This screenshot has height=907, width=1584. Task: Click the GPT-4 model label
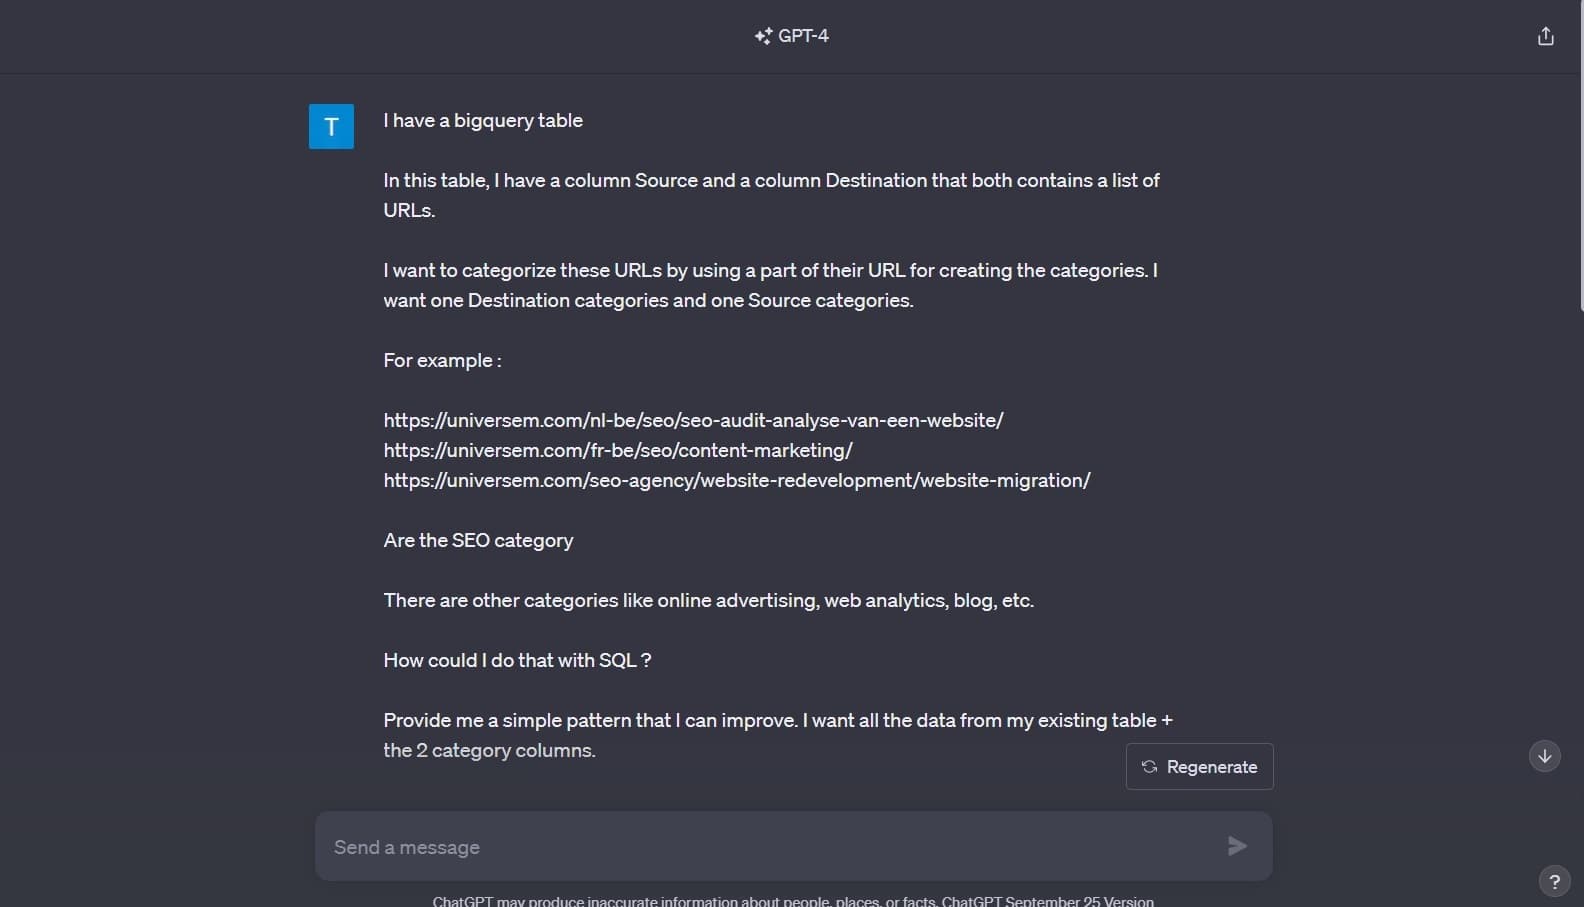[x=803, y=36]
